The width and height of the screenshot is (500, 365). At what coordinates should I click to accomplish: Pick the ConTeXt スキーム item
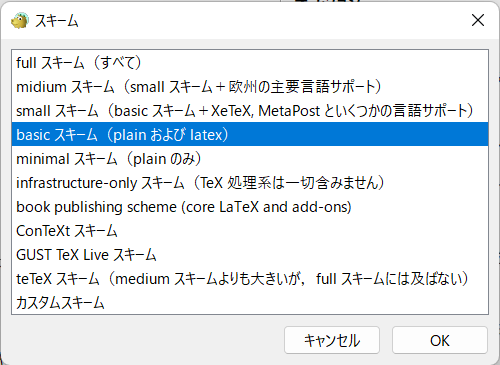pos(250,231)
